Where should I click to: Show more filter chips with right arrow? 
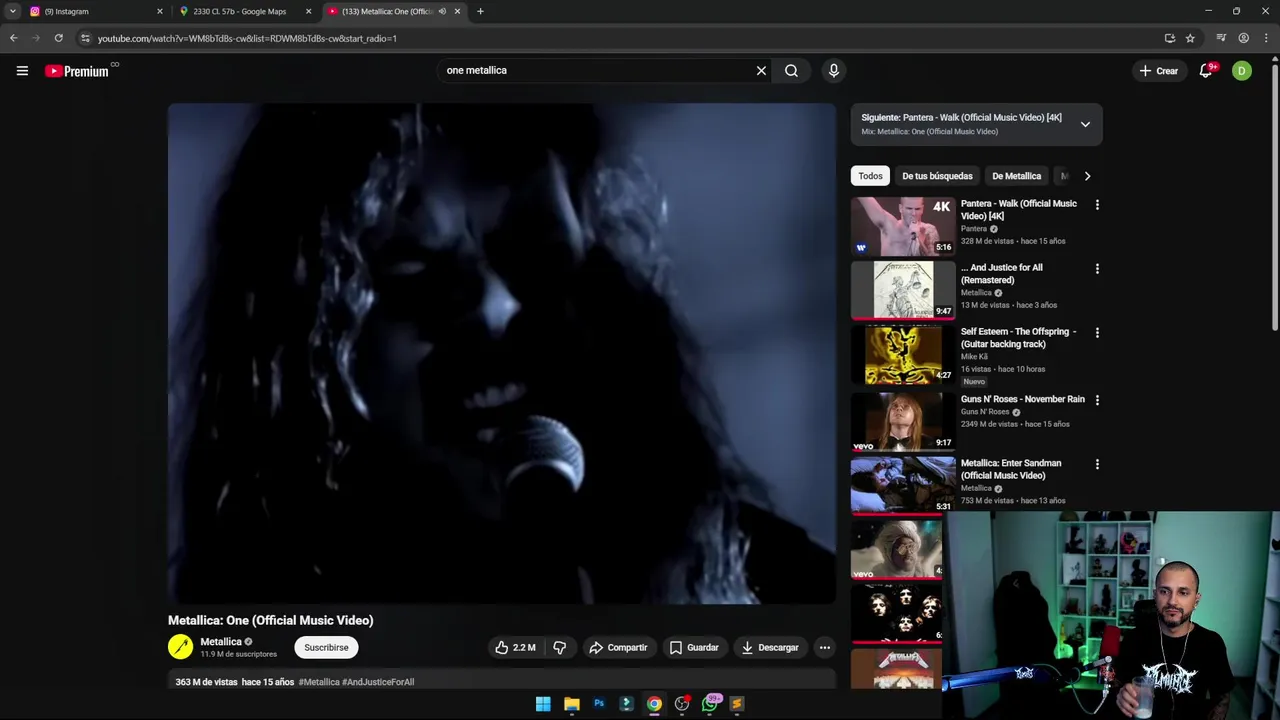coord(1087,176)
